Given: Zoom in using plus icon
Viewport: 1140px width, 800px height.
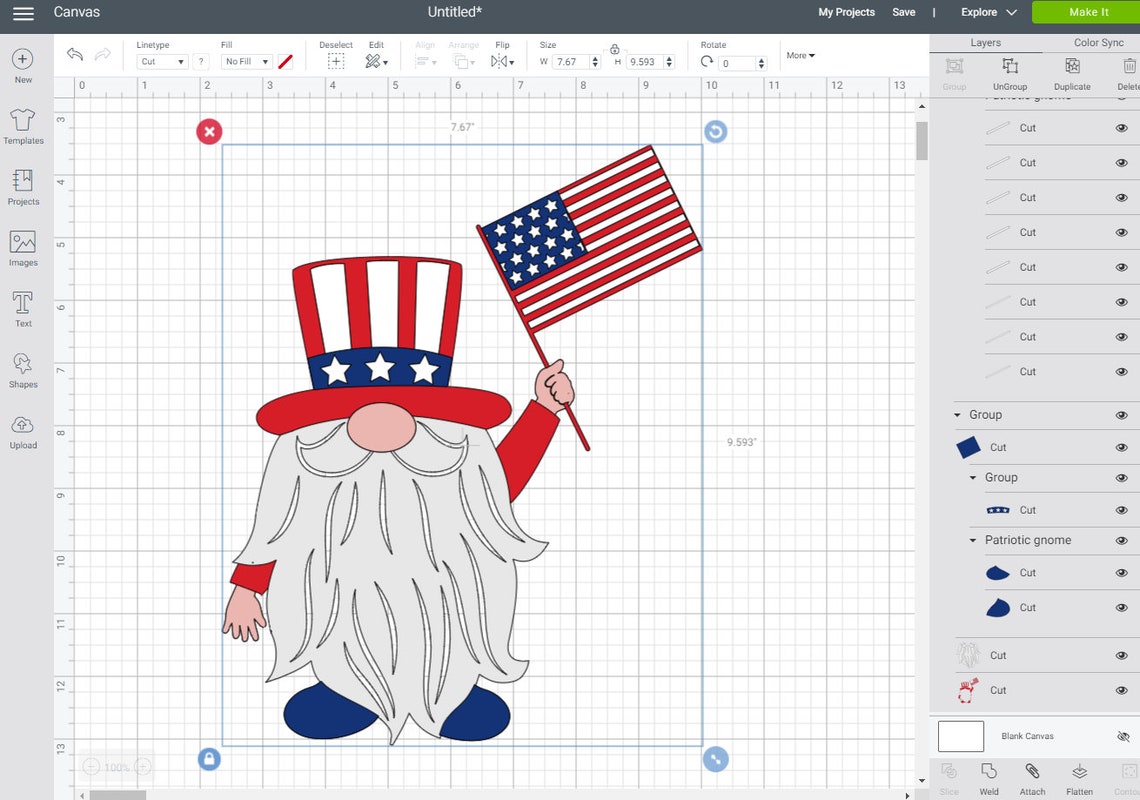Looking at the screenshot, I should click(143, 767).
